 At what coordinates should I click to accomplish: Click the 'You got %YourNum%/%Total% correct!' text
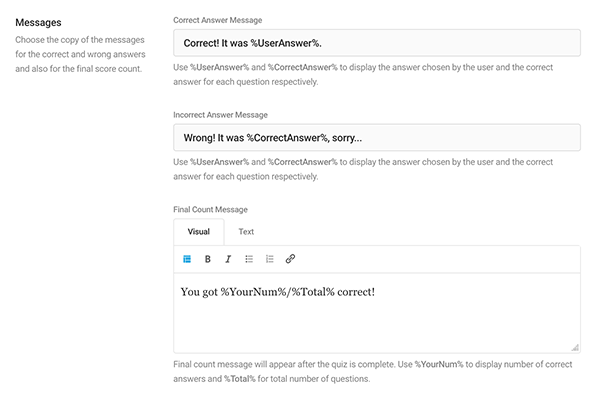pos(278,292)
